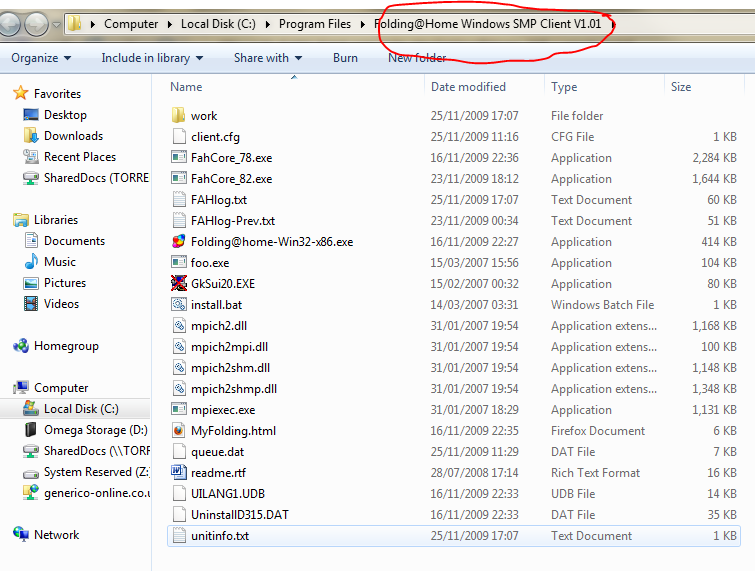Viewport: 755px width, 571px height.
Task: Open the Share with menu
Action: (x=268, y=58)
